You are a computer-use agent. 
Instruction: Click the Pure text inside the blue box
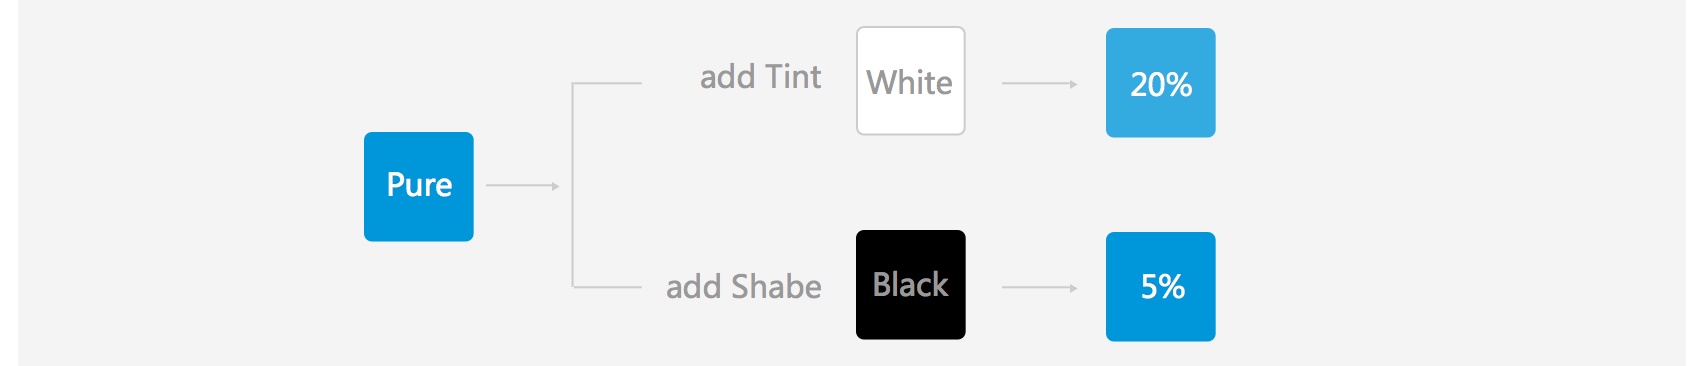[419, 185]
